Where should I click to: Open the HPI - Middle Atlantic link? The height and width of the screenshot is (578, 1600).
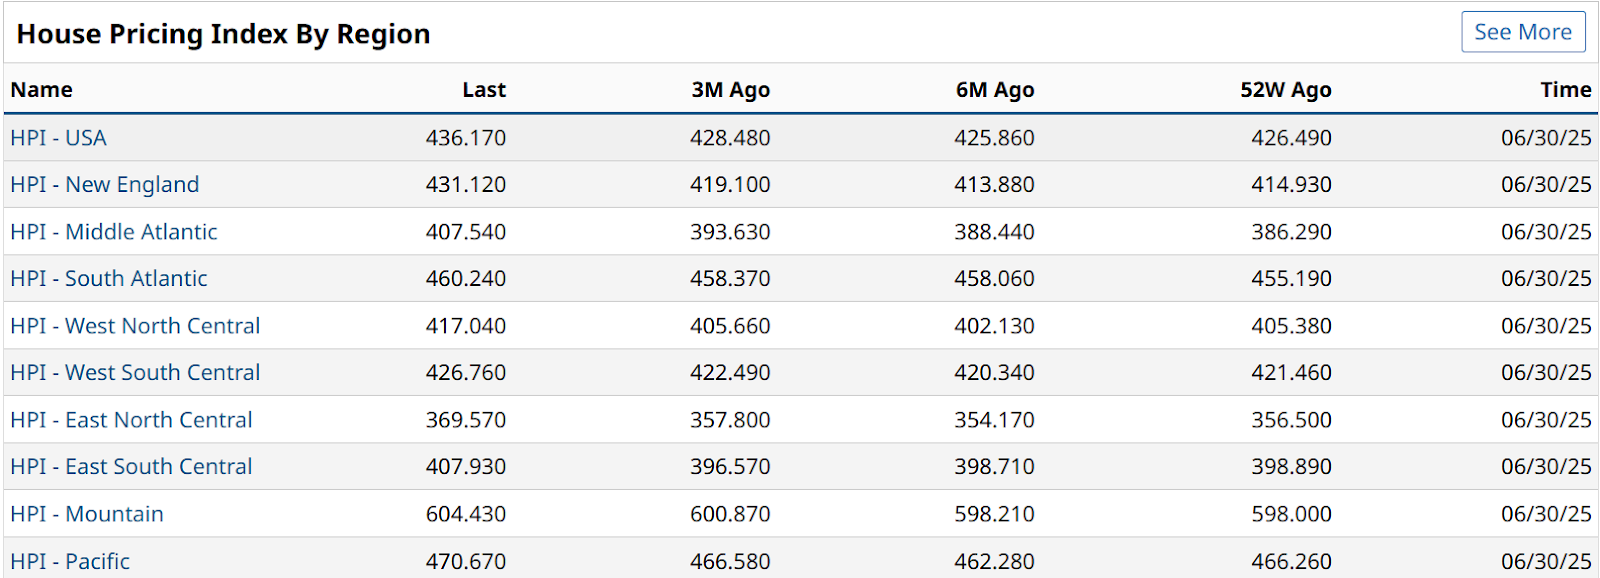[x=114, y=232]
